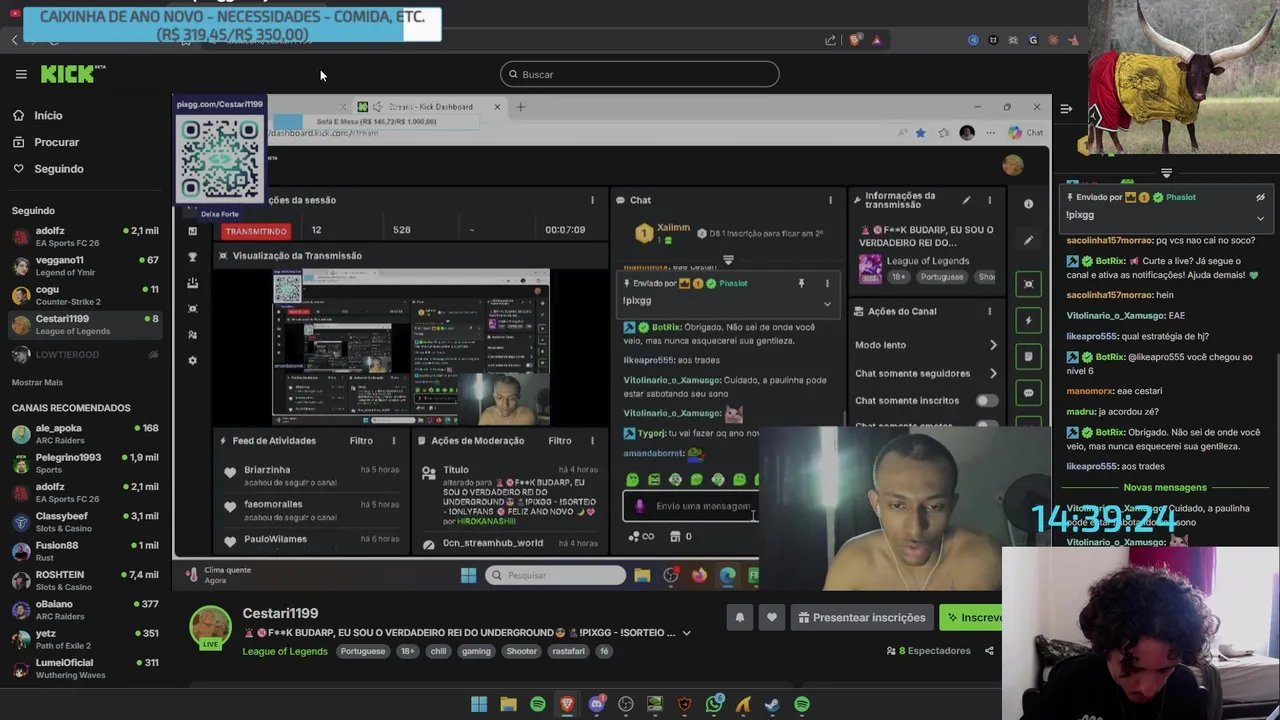
Task: Open Windows Start on bottom taskbar
Action: (479, 705)
